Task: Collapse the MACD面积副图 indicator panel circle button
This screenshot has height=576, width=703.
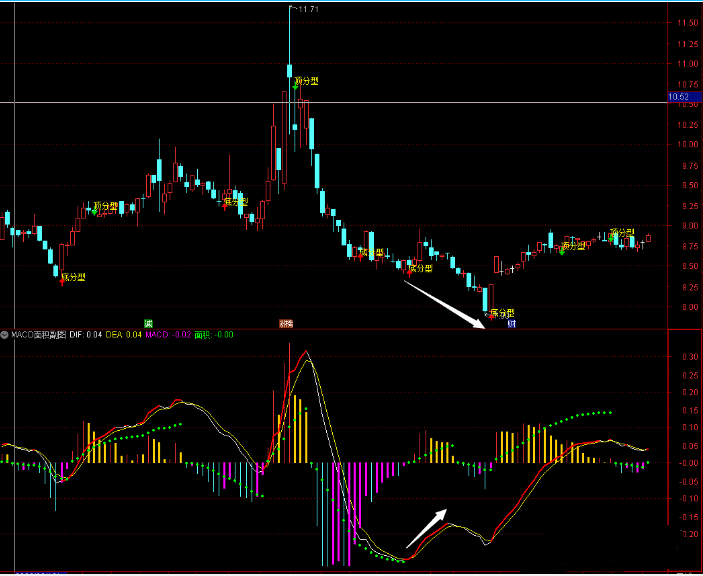Action: pos(4,335)
